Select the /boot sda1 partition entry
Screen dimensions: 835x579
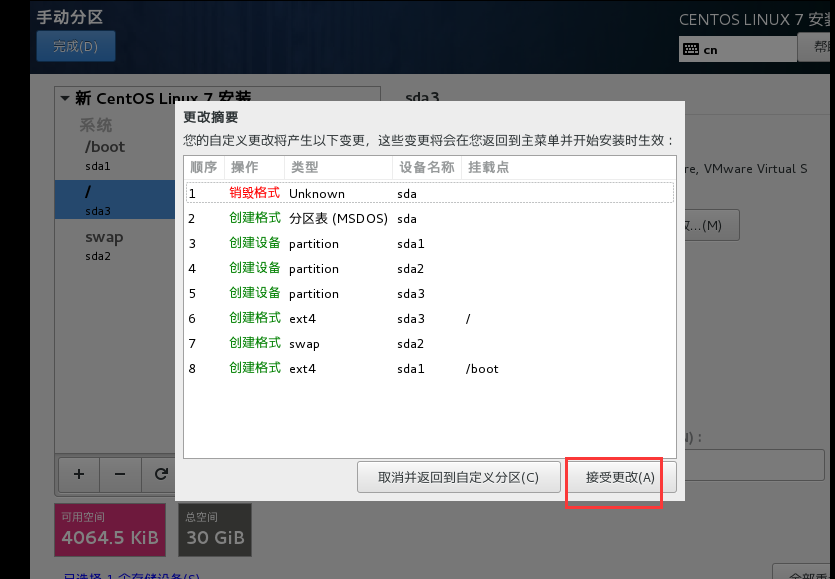[115, 155]
